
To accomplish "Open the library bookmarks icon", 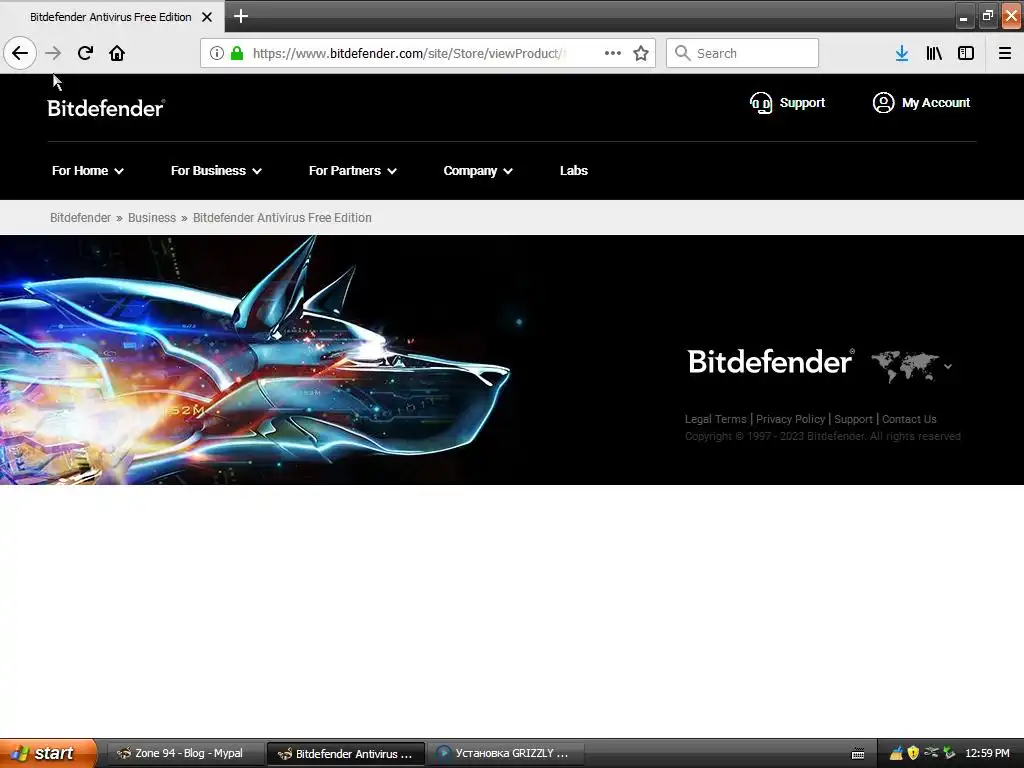I will point(934,53).
